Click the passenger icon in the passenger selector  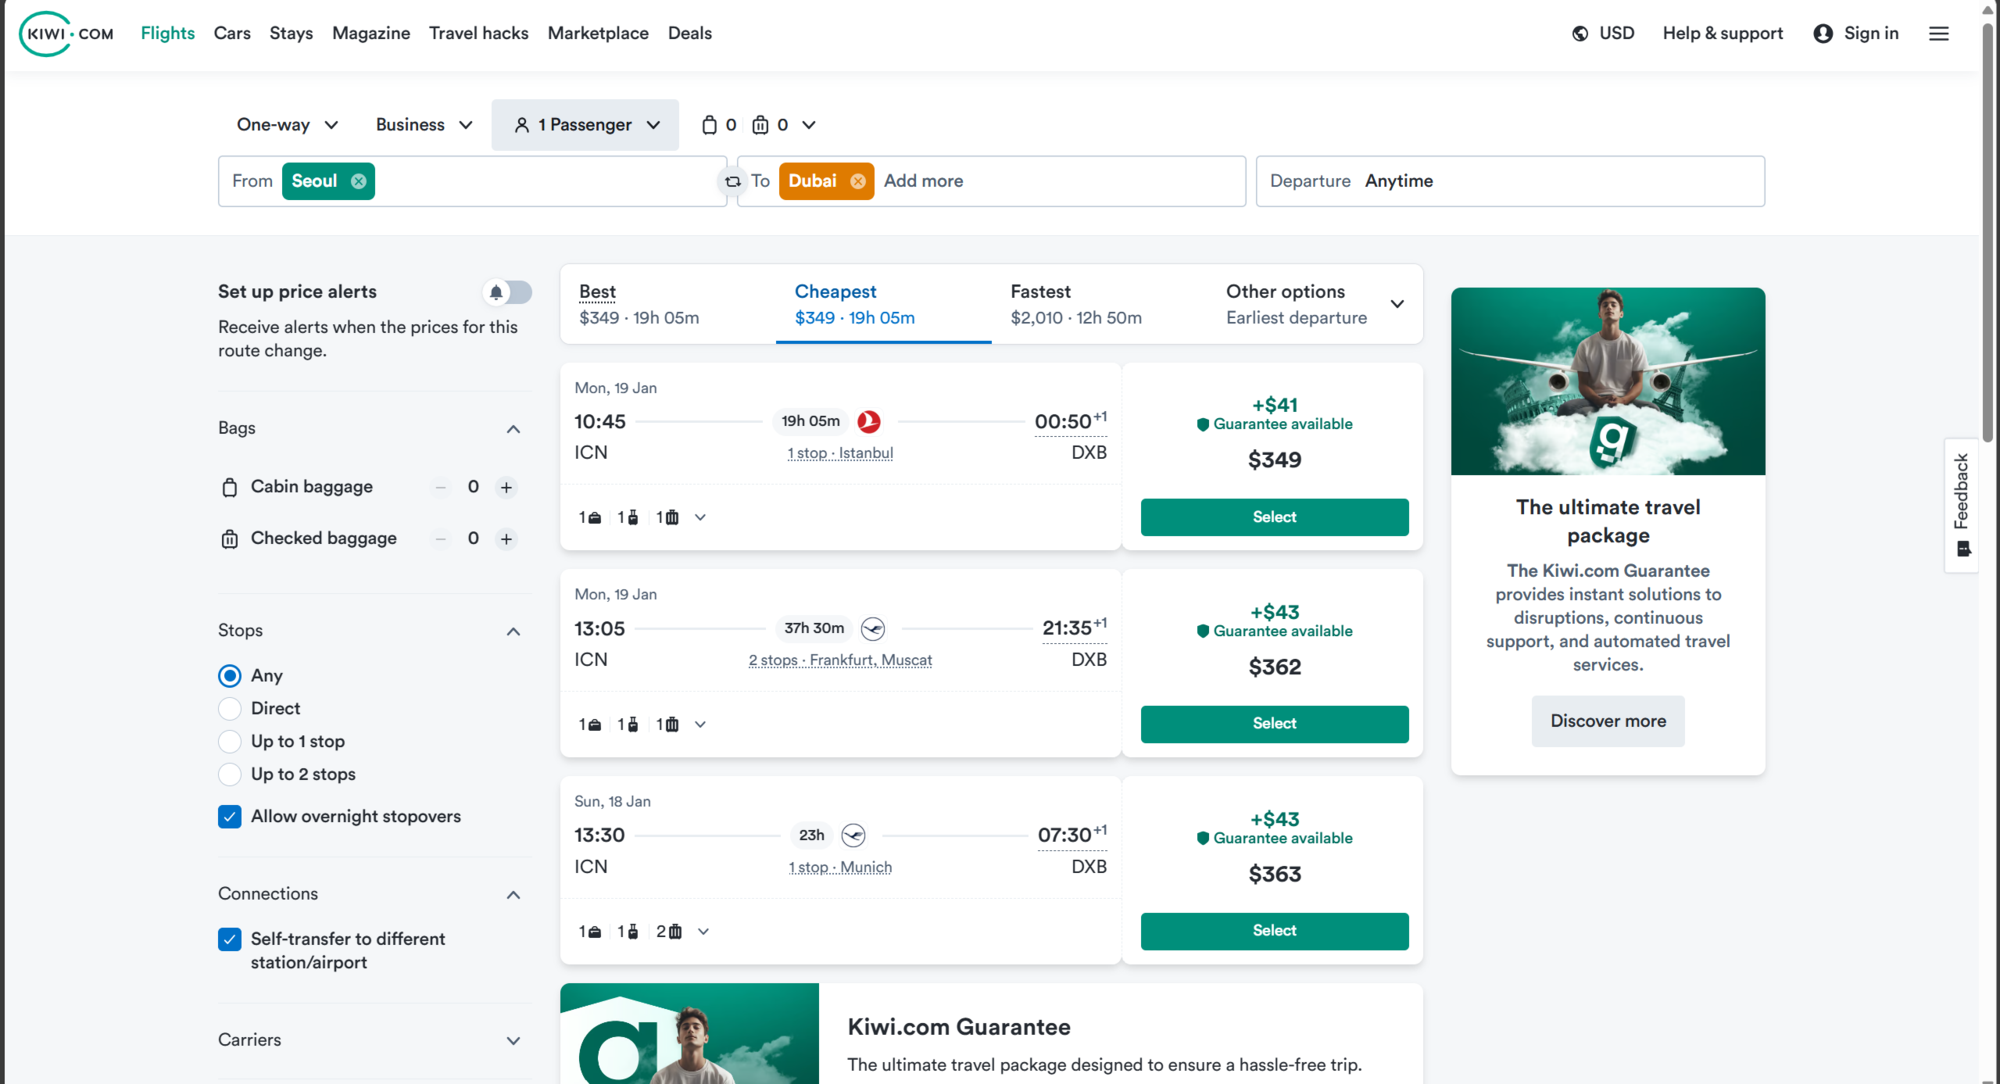pyautogui.click(x=521, y=125)
